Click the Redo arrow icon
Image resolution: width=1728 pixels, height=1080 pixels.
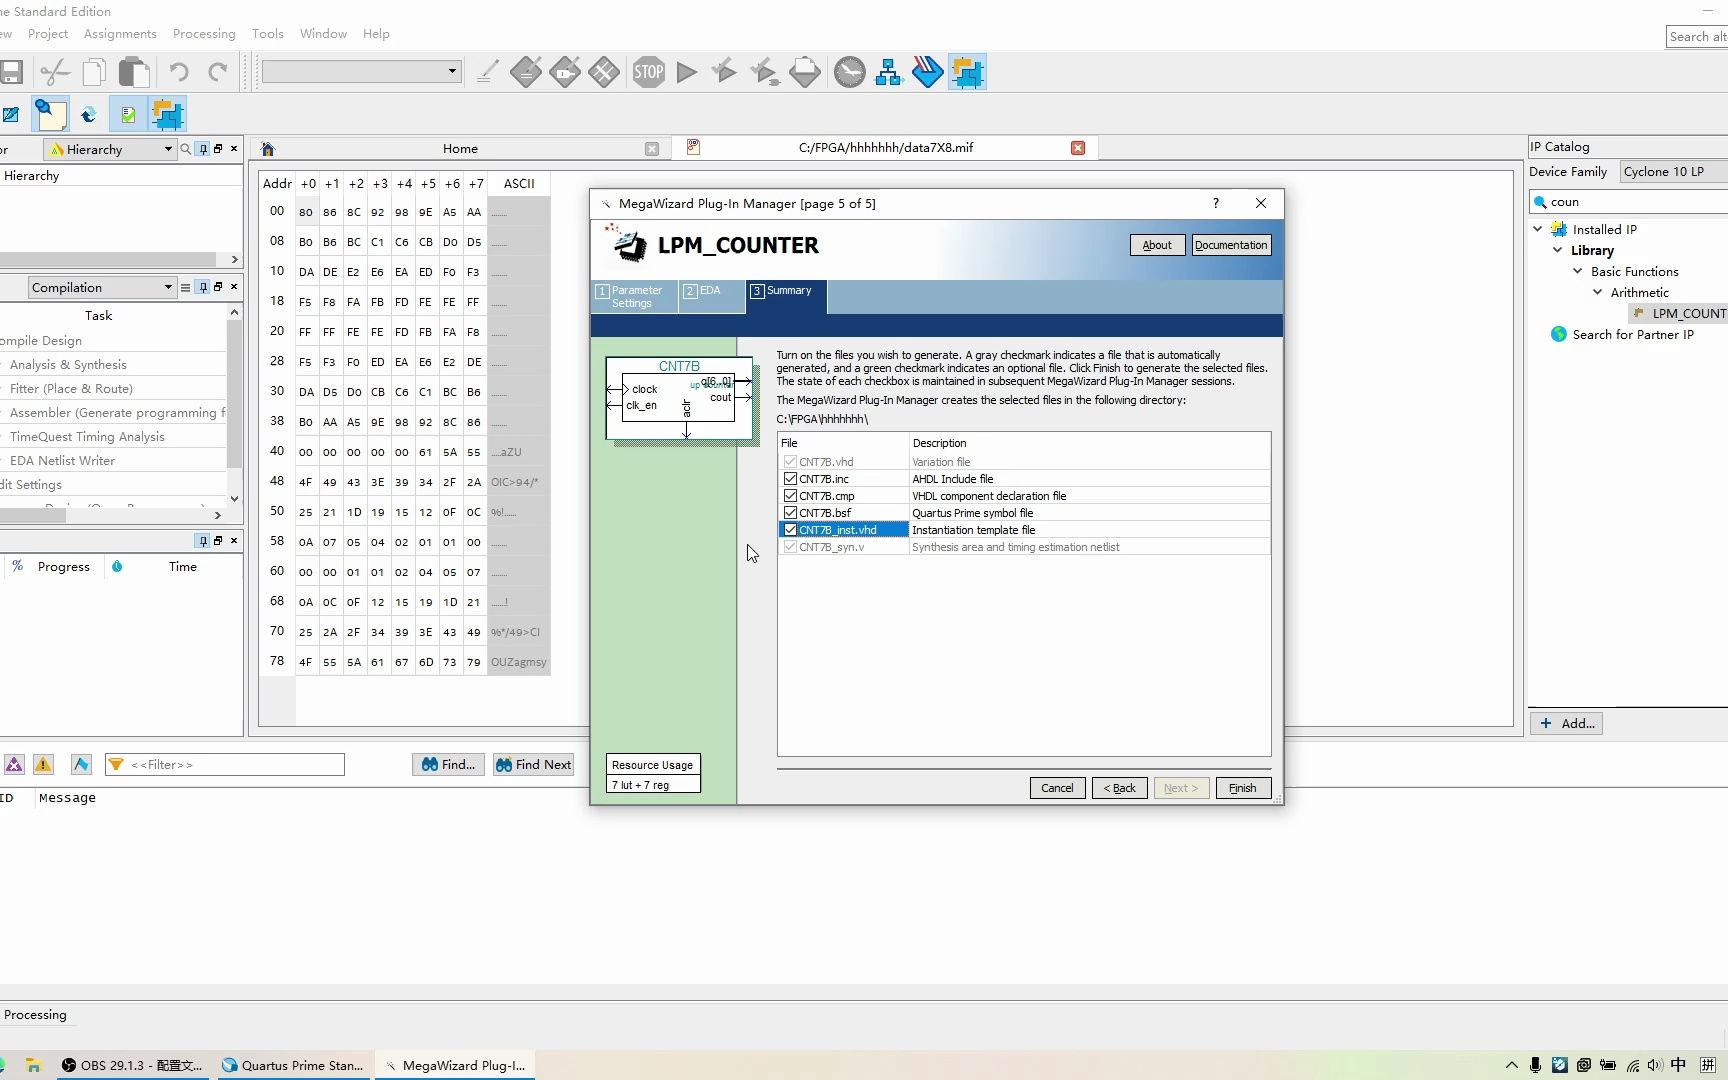(x=218, y=72)
